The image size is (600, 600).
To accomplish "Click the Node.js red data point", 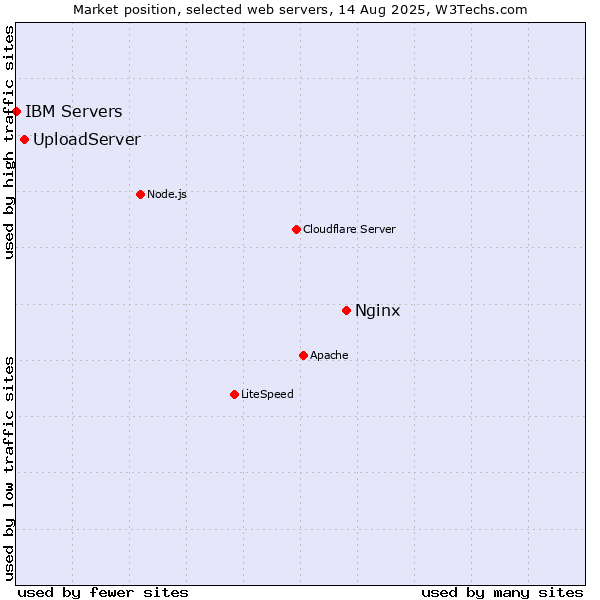I will [x=140, y=194].
